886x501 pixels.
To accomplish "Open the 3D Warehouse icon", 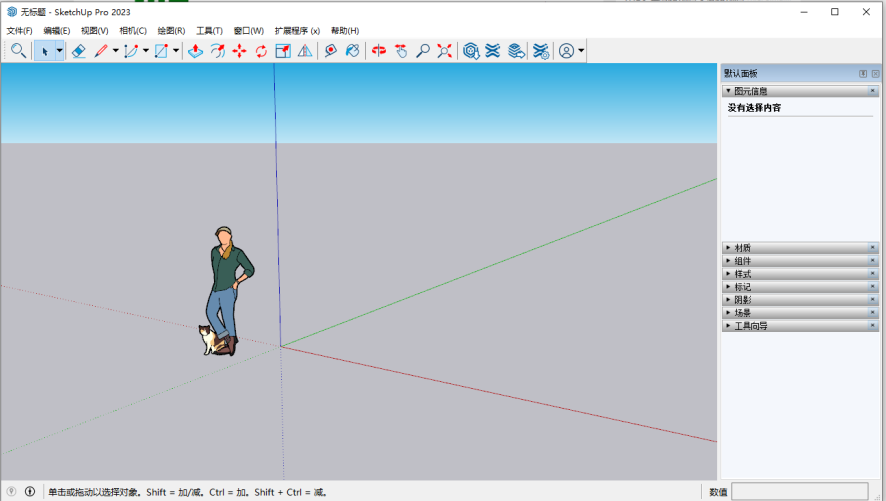I will pos(471,51).
